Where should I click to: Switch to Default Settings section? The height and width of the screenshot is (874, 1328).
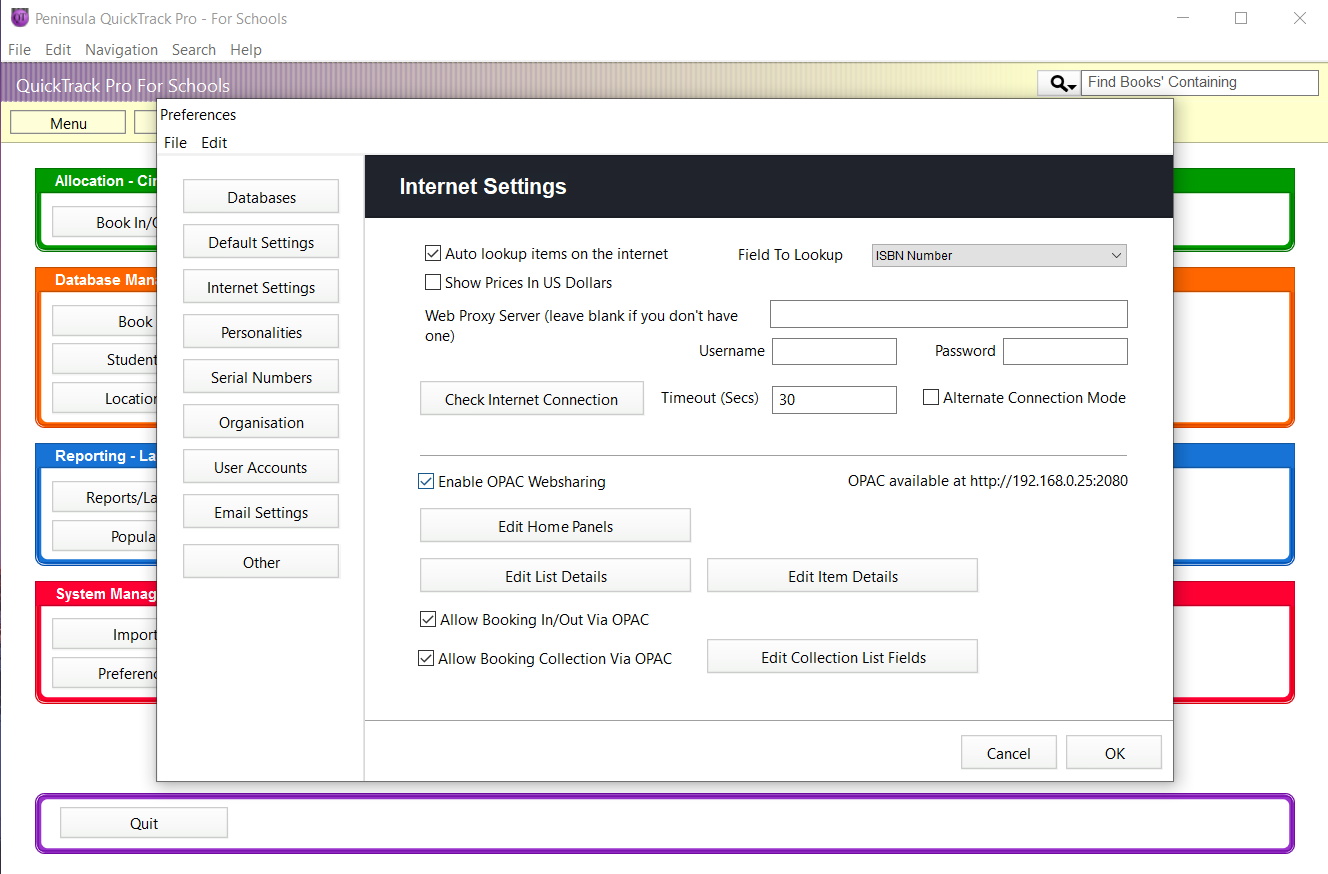[x=261, y=242]
